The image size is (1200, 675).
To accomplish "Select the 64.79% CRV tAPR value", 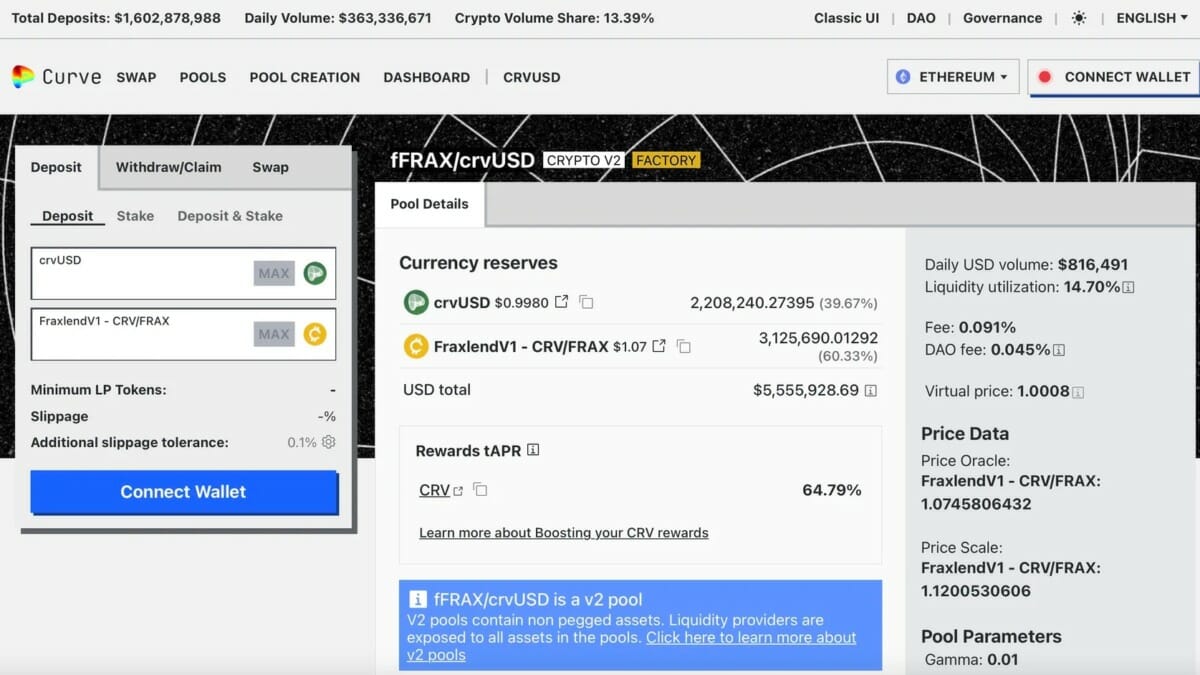I will coord(832,490).
